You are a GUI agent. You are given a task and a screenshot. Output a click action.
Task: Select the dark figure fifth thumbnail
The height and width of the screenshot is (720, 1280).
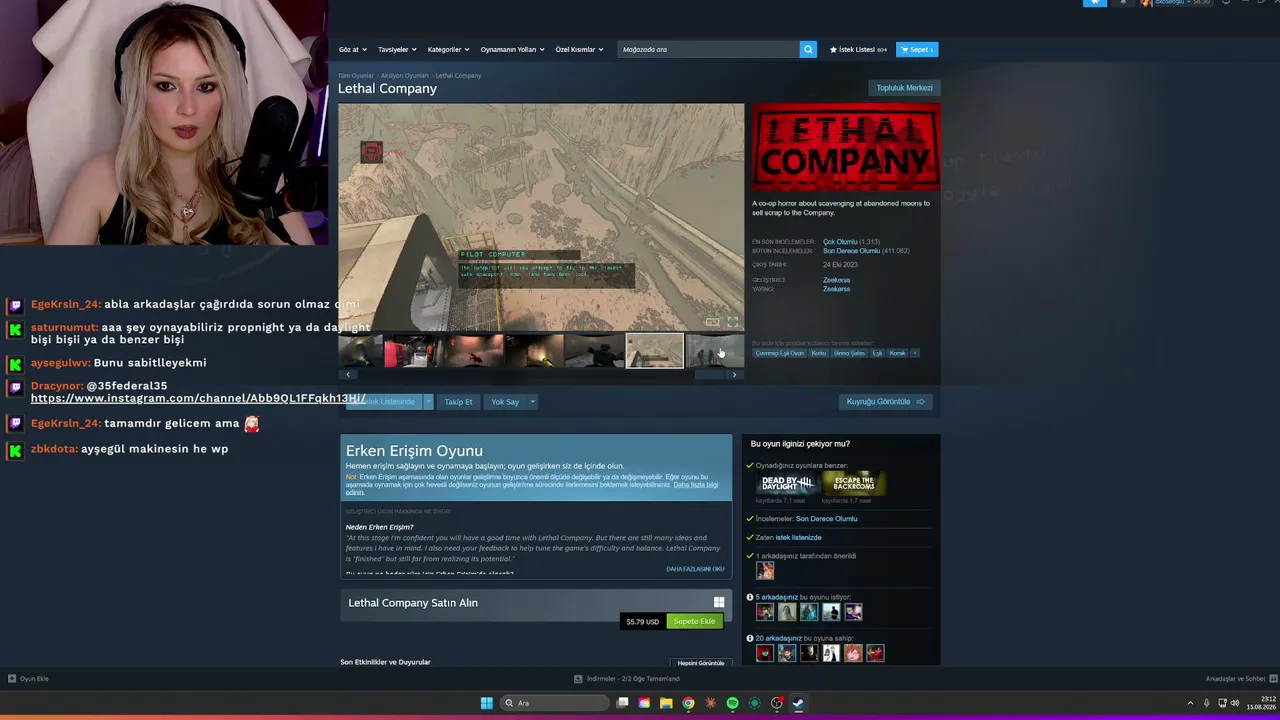(x=594, y=351)
